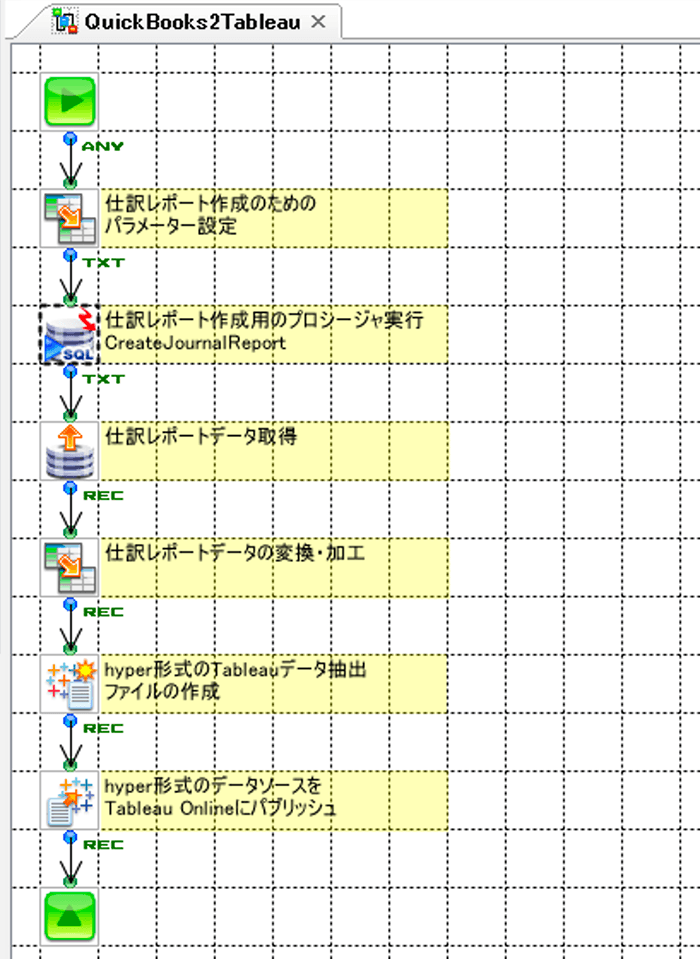This screenshot has height=959, width=700.
Task: Click the 仕訳レポートデータ取得 comment label
Action: (274, 451)
